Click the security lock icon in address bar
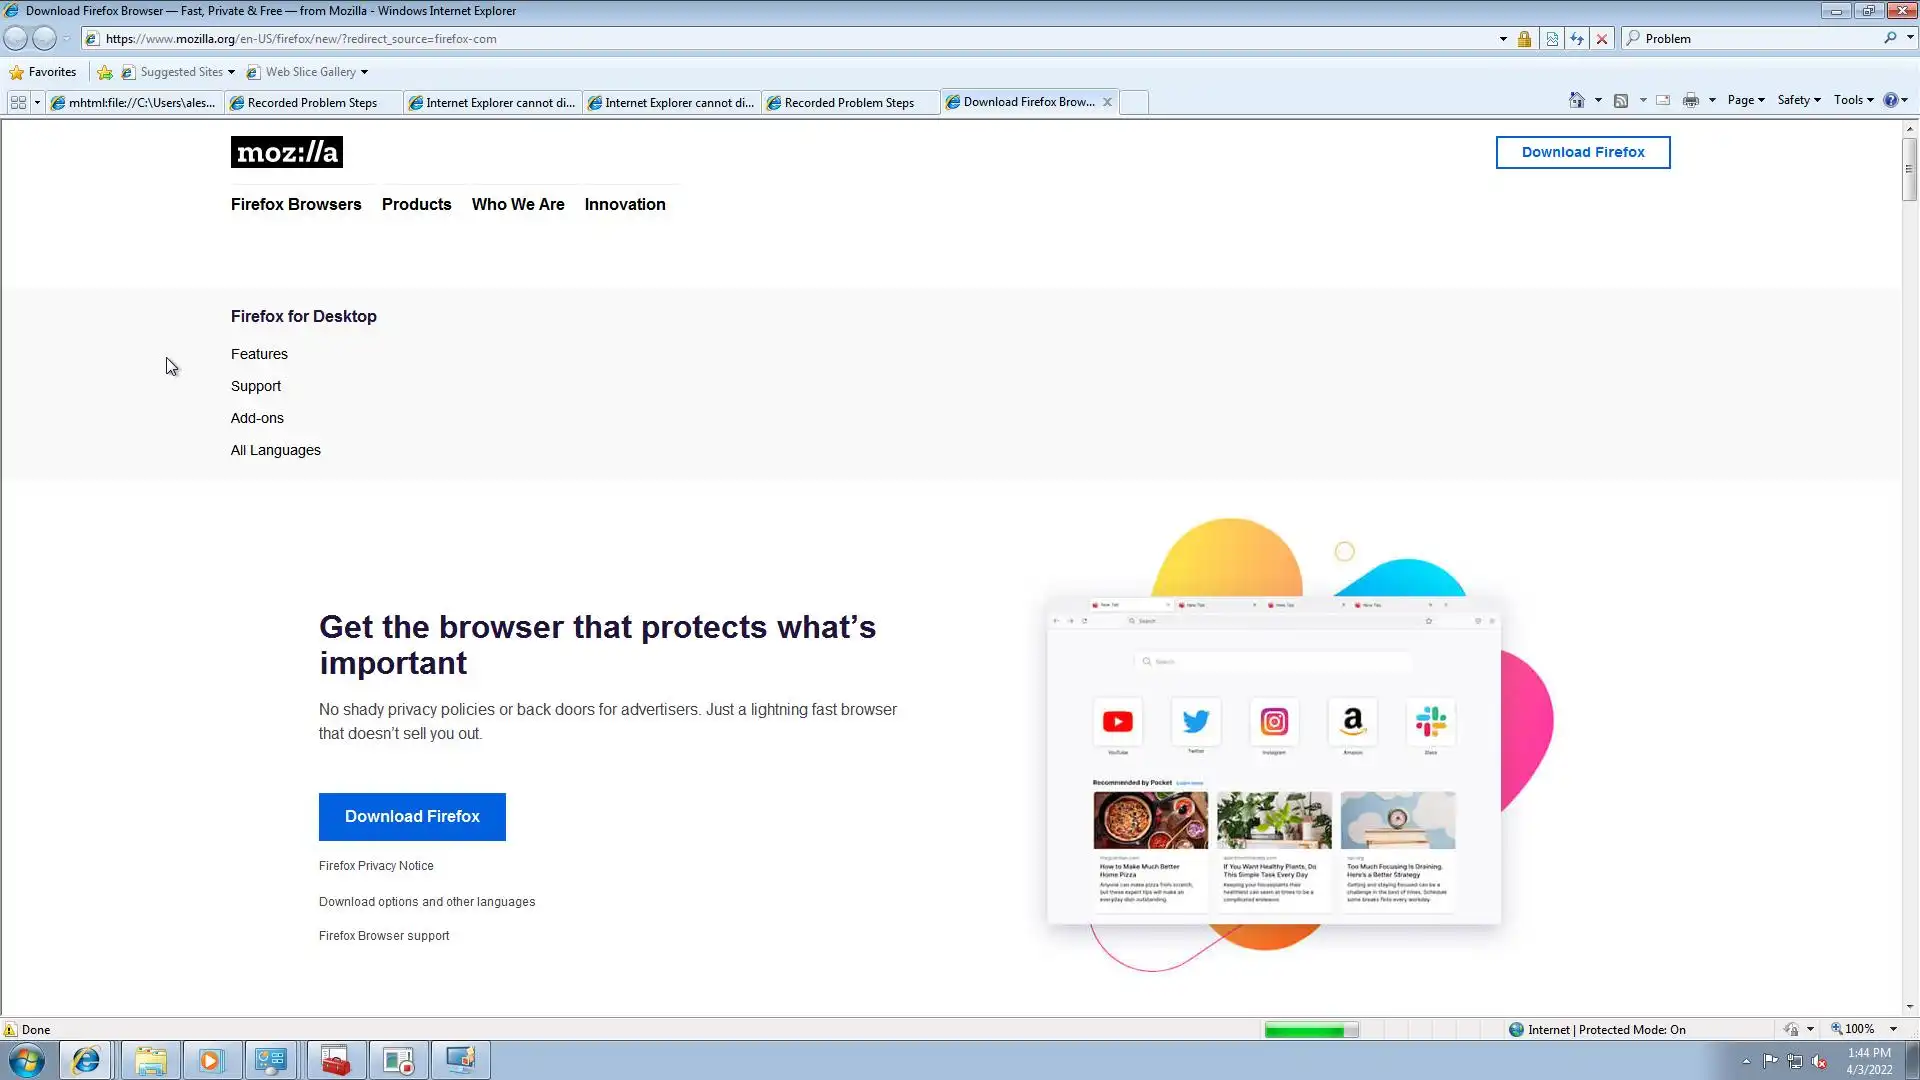The width and height of the screenshot is (1920, 1080). pos(1524,39)
